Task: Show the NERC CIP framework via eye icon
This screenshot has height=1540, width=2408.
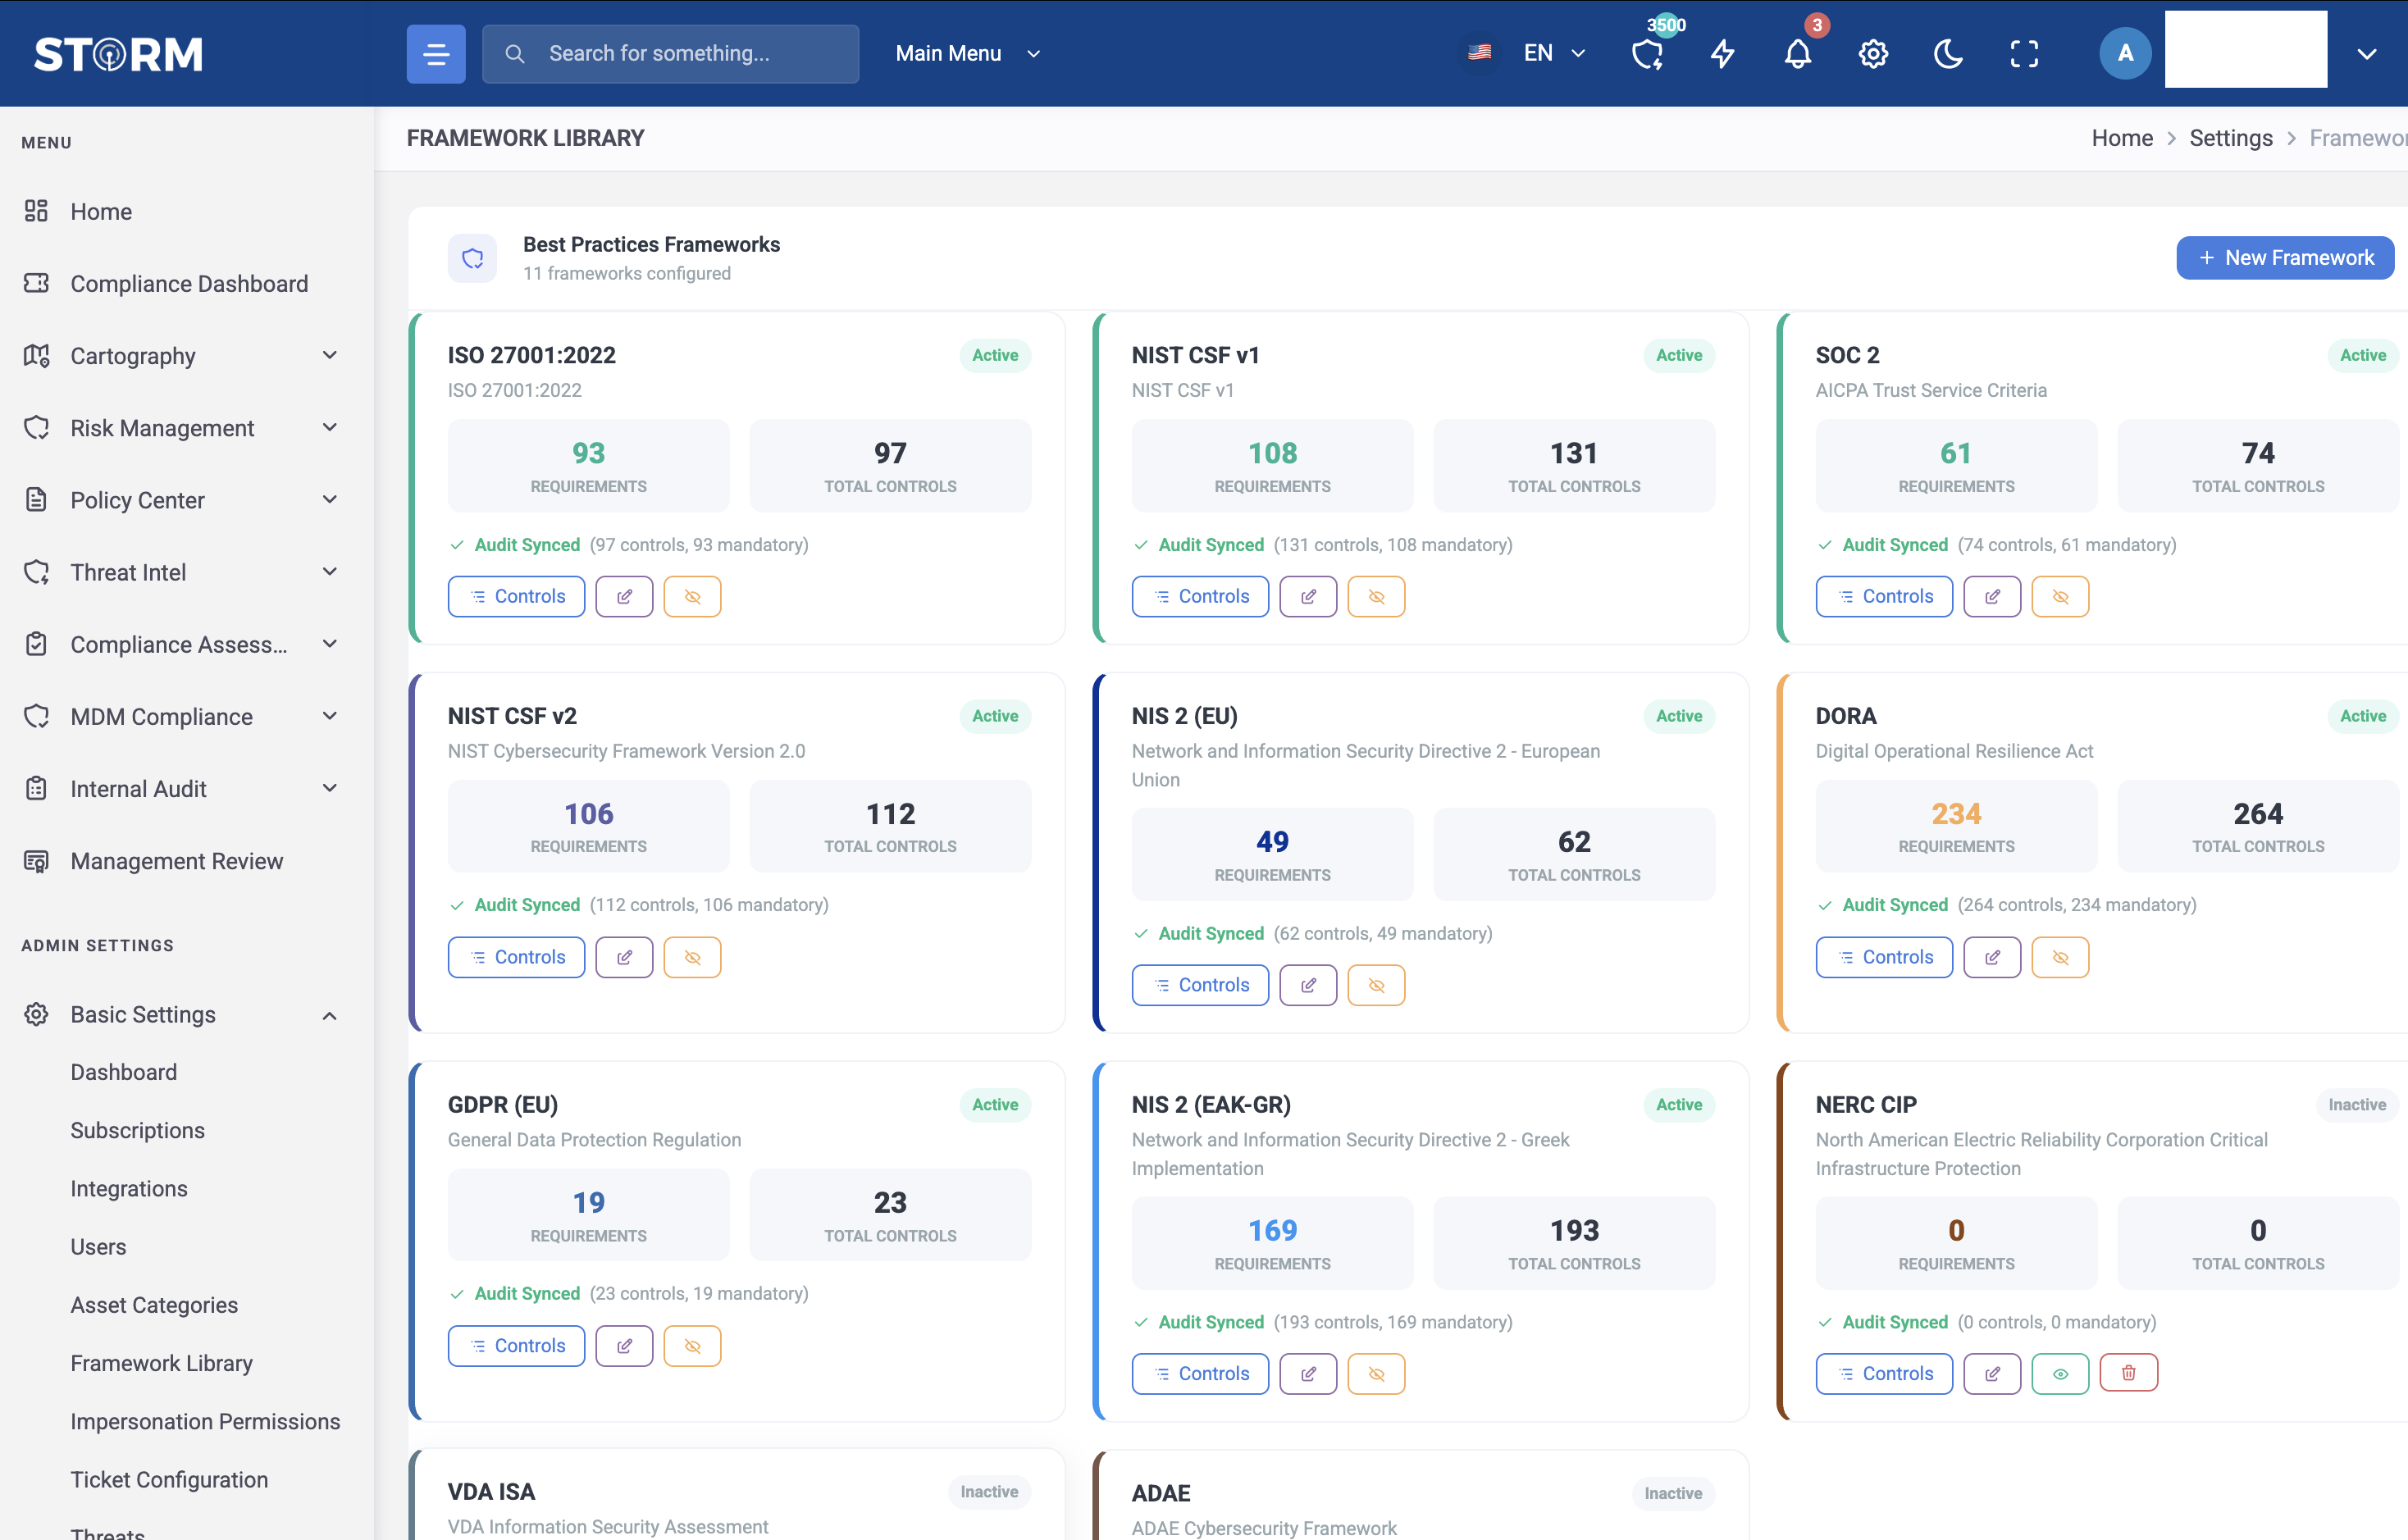Action: pos(2060,1373)
